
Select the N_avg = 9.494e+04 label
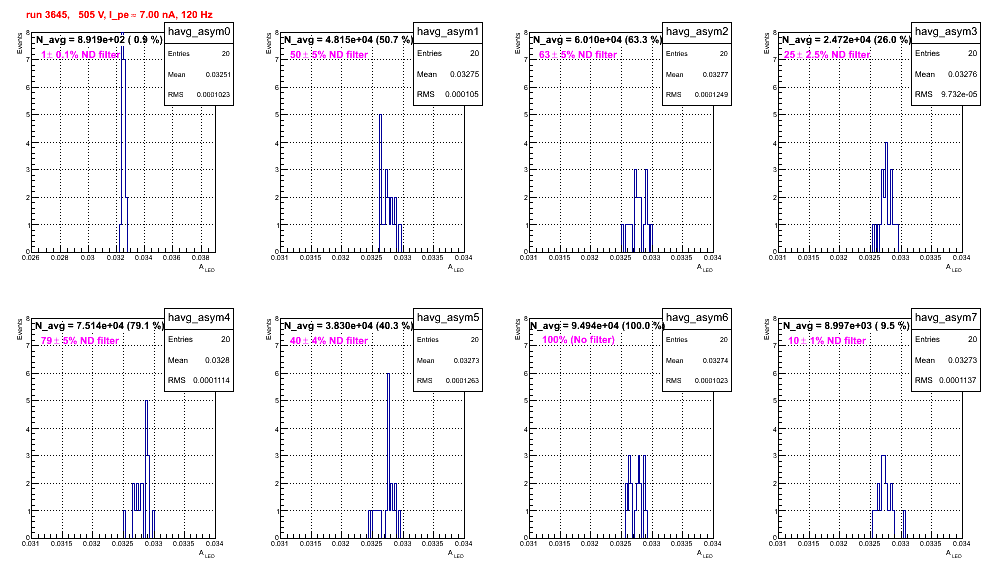click(596, 325)
